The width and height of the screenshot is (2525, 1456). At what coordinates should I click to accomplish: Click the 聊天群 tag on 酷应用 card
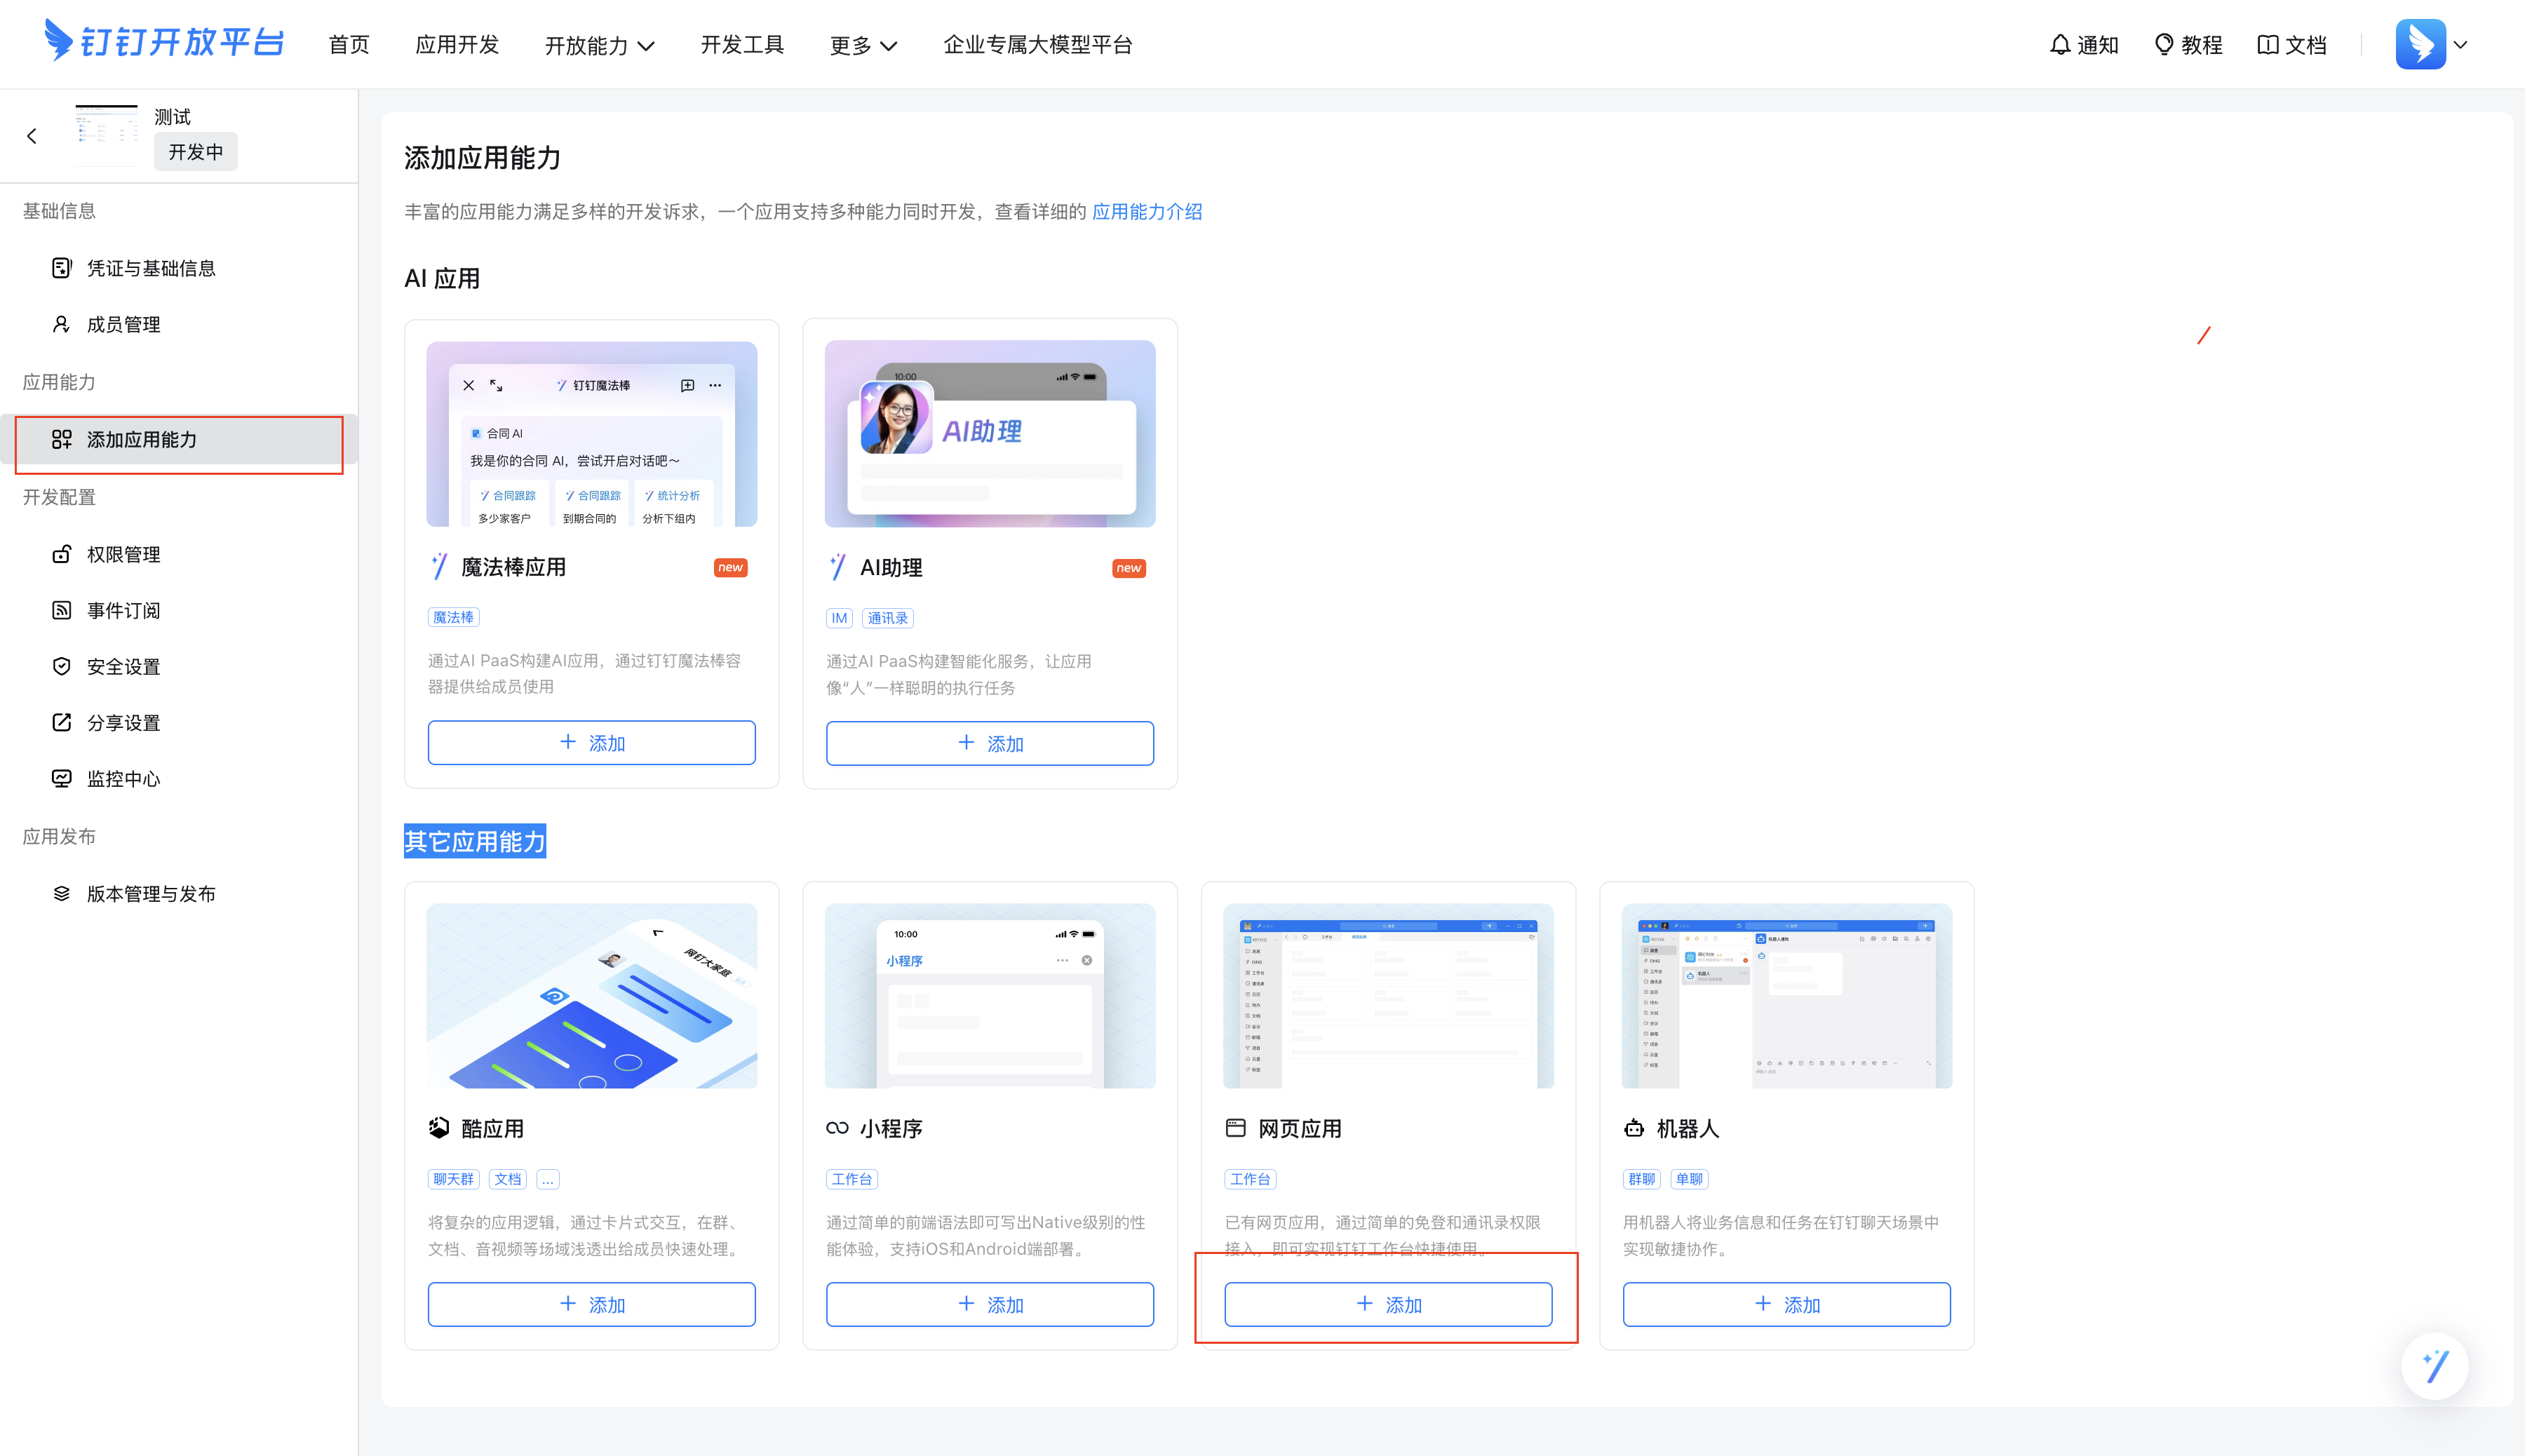[x=453, y=1179]
